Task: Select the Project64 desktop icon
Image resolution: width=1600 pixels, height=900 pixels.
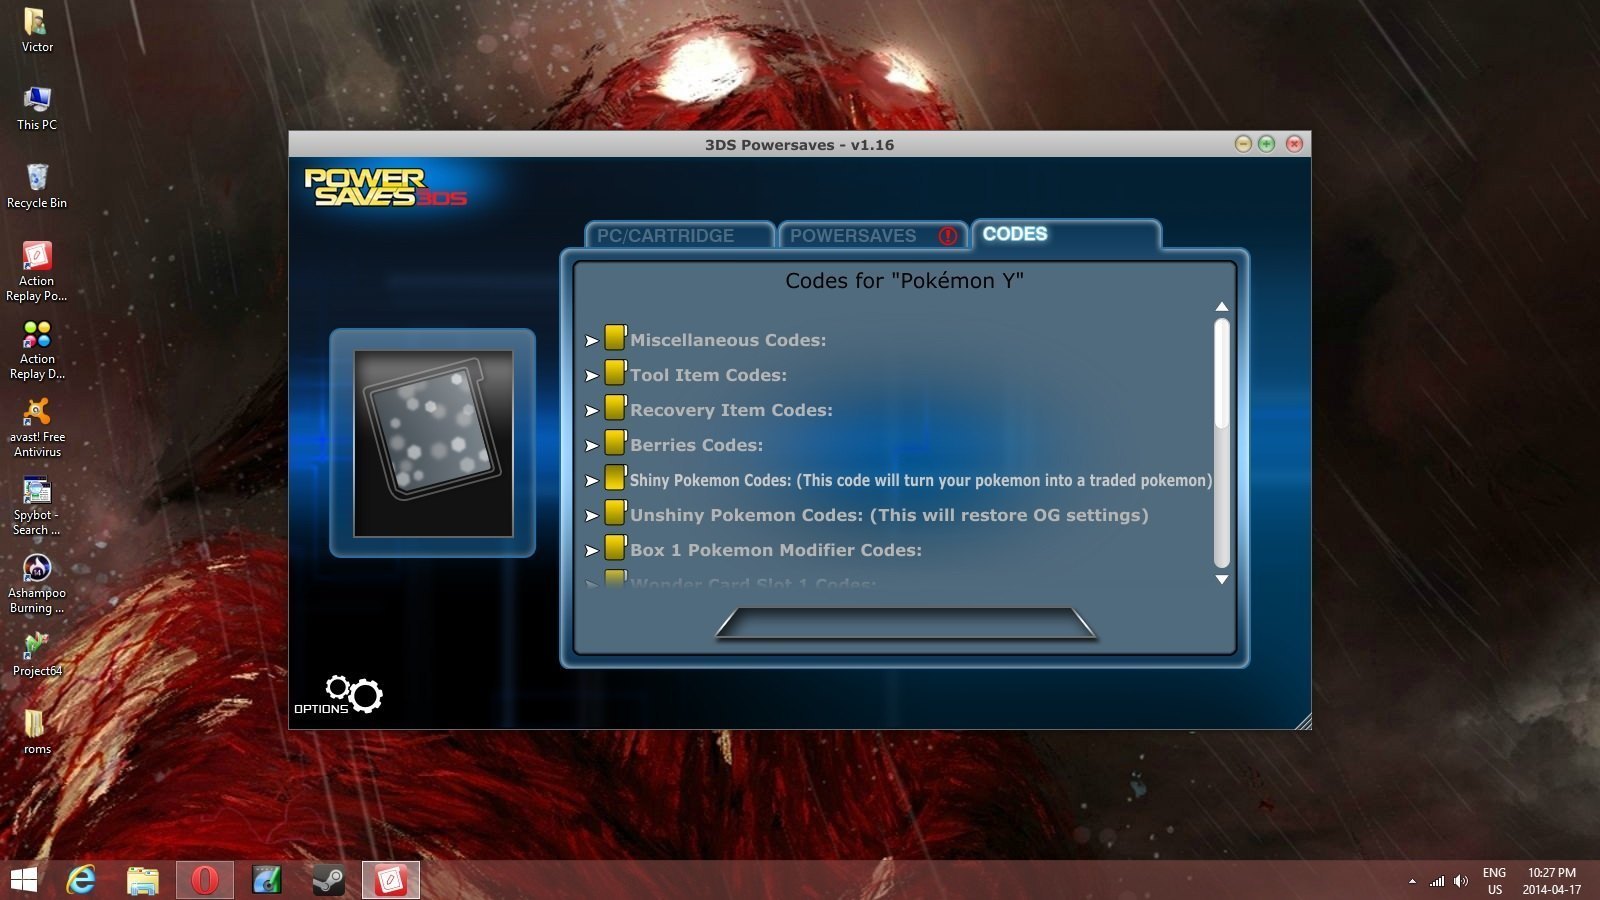Action: [x=37, y=654]
